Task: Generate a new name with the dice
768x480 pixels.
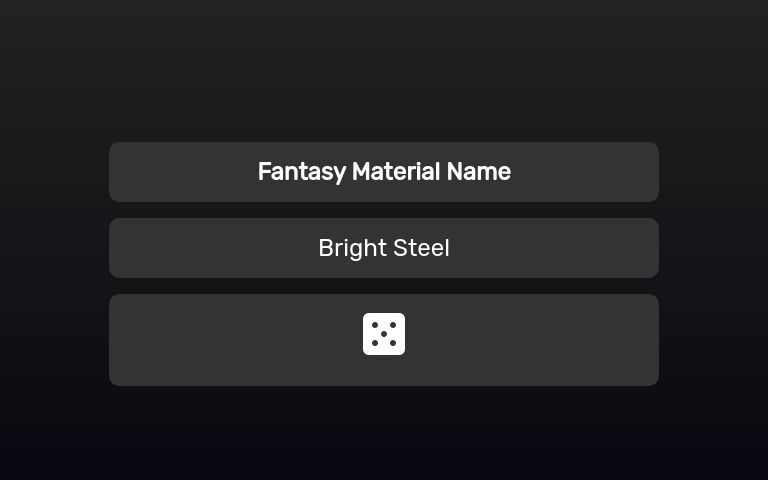Action: click(x=384, y=334)
